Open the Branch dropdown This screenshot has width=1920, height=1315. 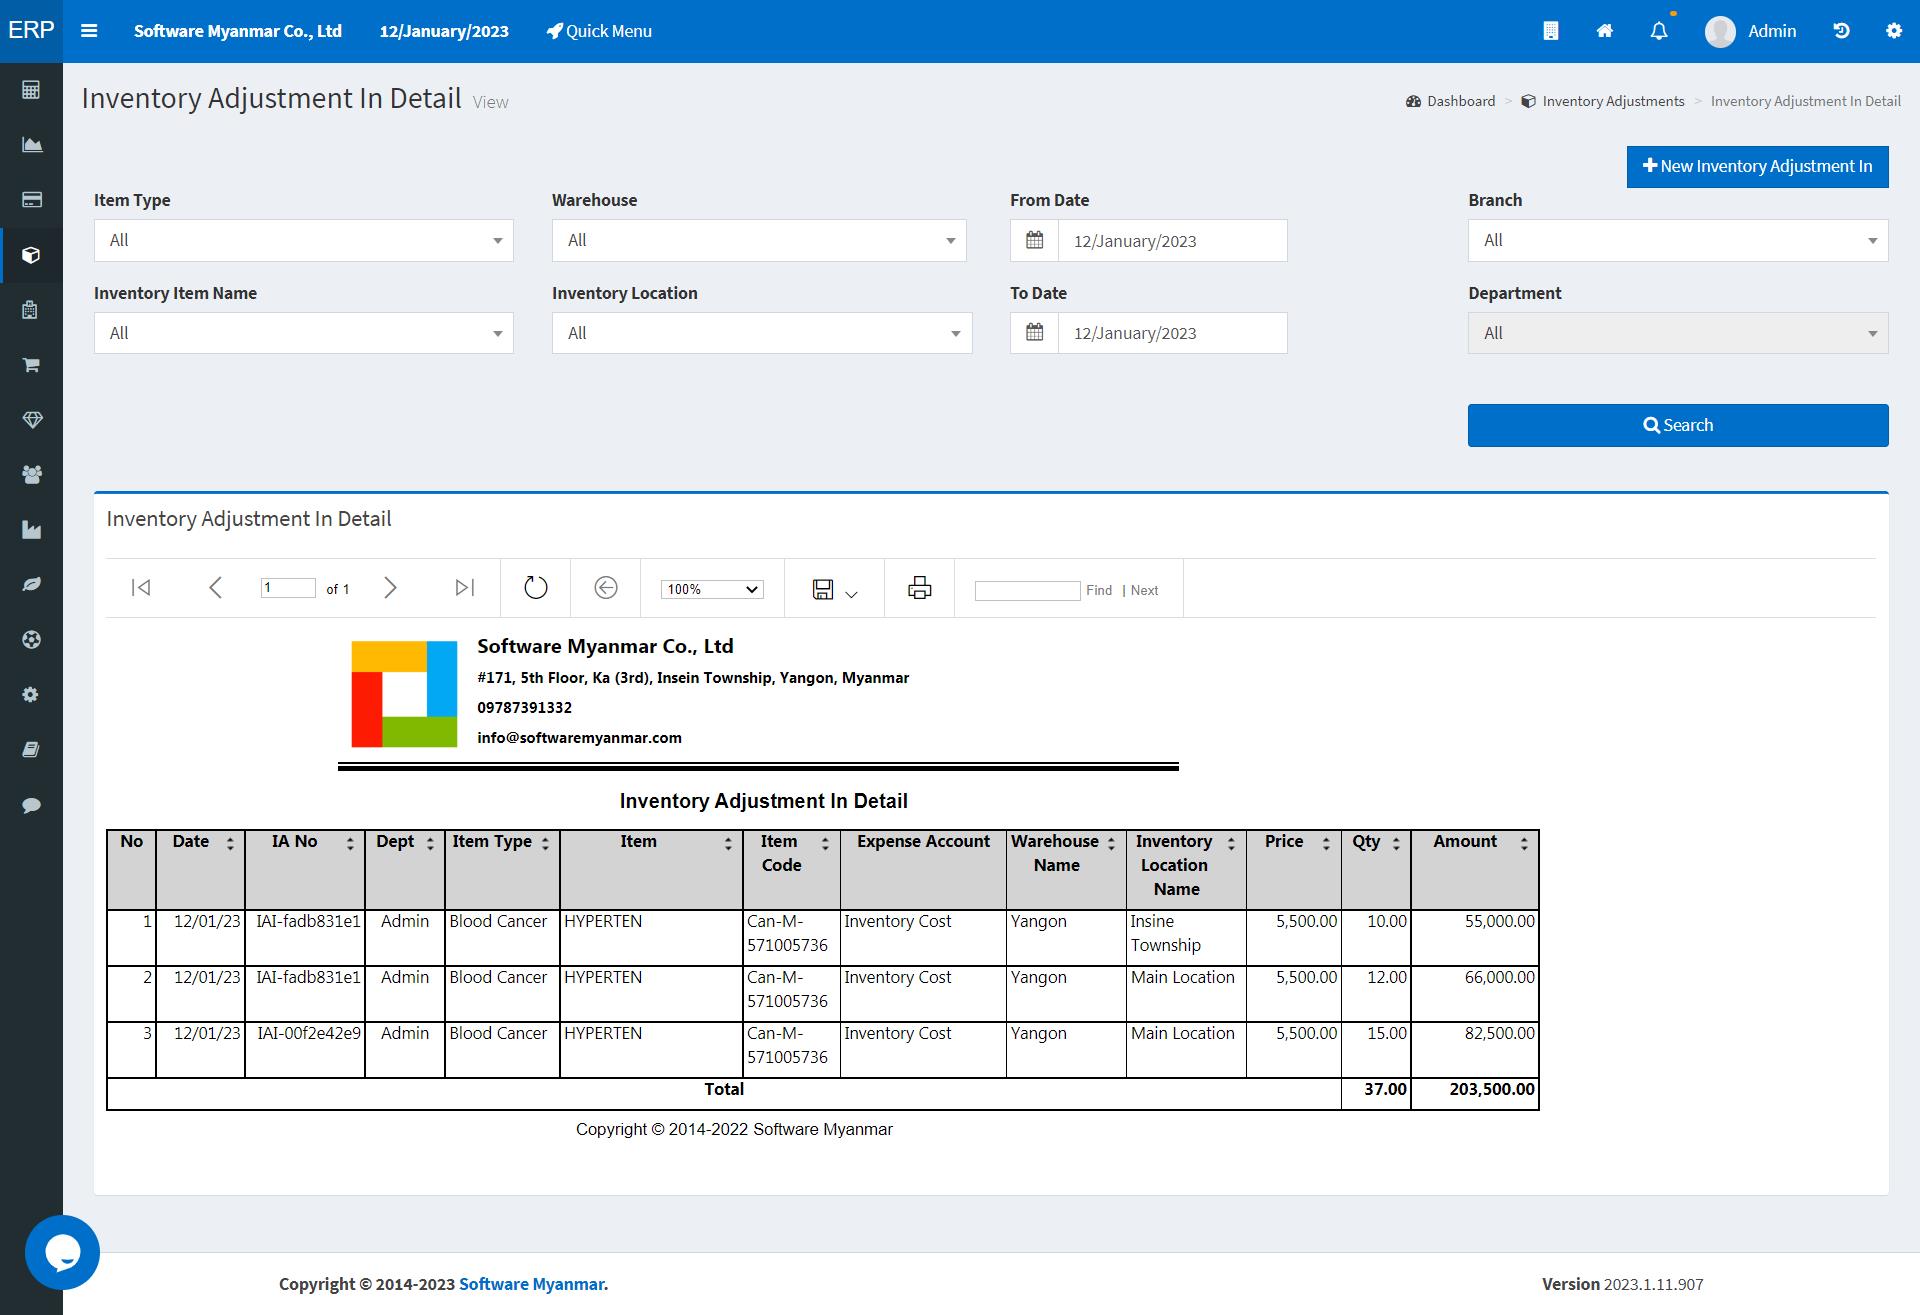coord(1678,240)
